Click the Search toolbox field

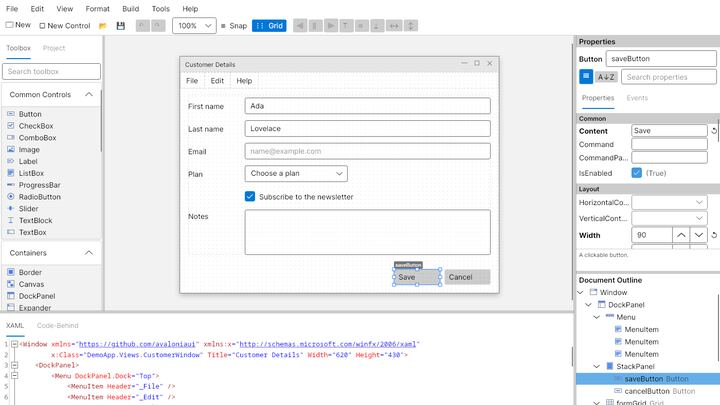pos(51,72)
